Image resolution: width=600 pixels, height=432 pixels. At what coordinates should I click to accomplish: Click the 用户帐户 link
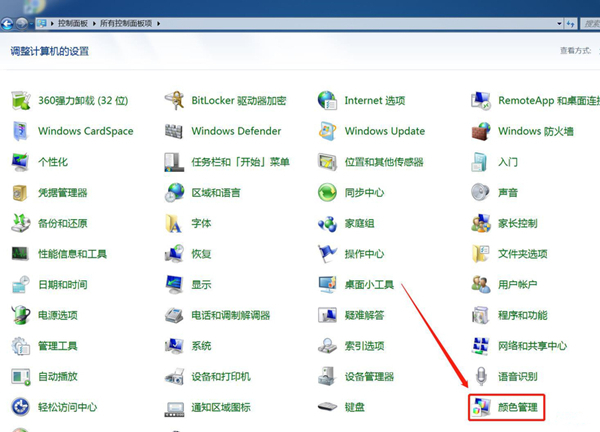click(518, 285)
